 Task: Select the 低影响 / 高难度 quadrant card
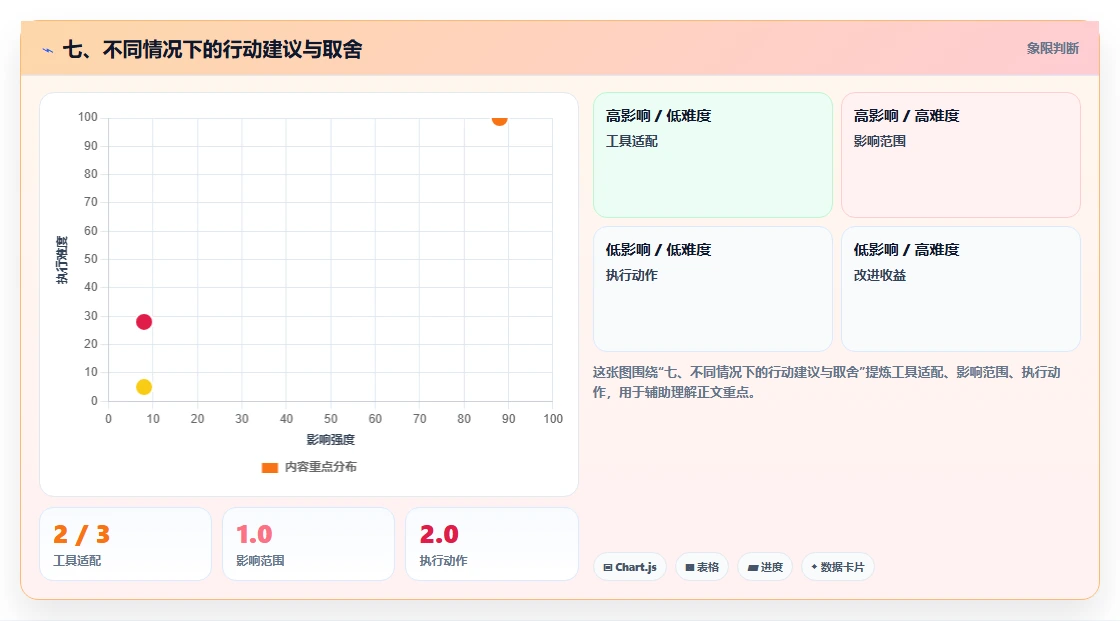[961, 289]
